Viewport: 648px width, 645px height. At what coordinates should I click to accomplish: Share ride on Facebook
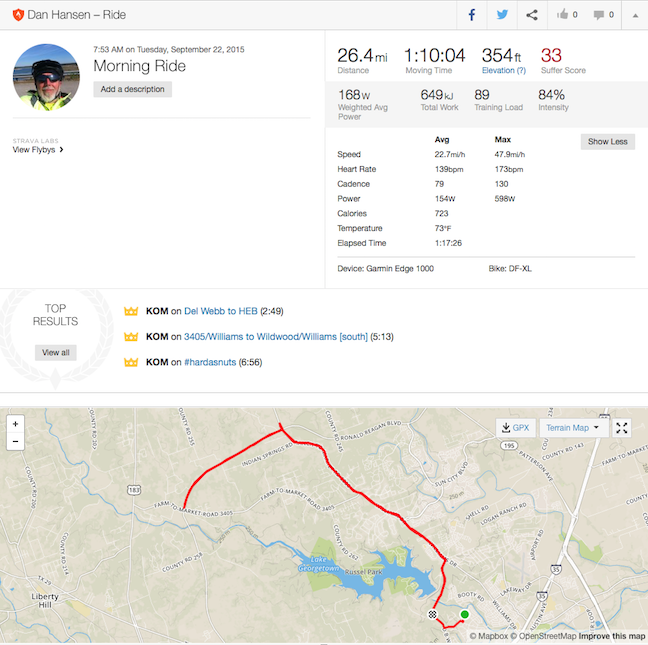click(472, 15)
